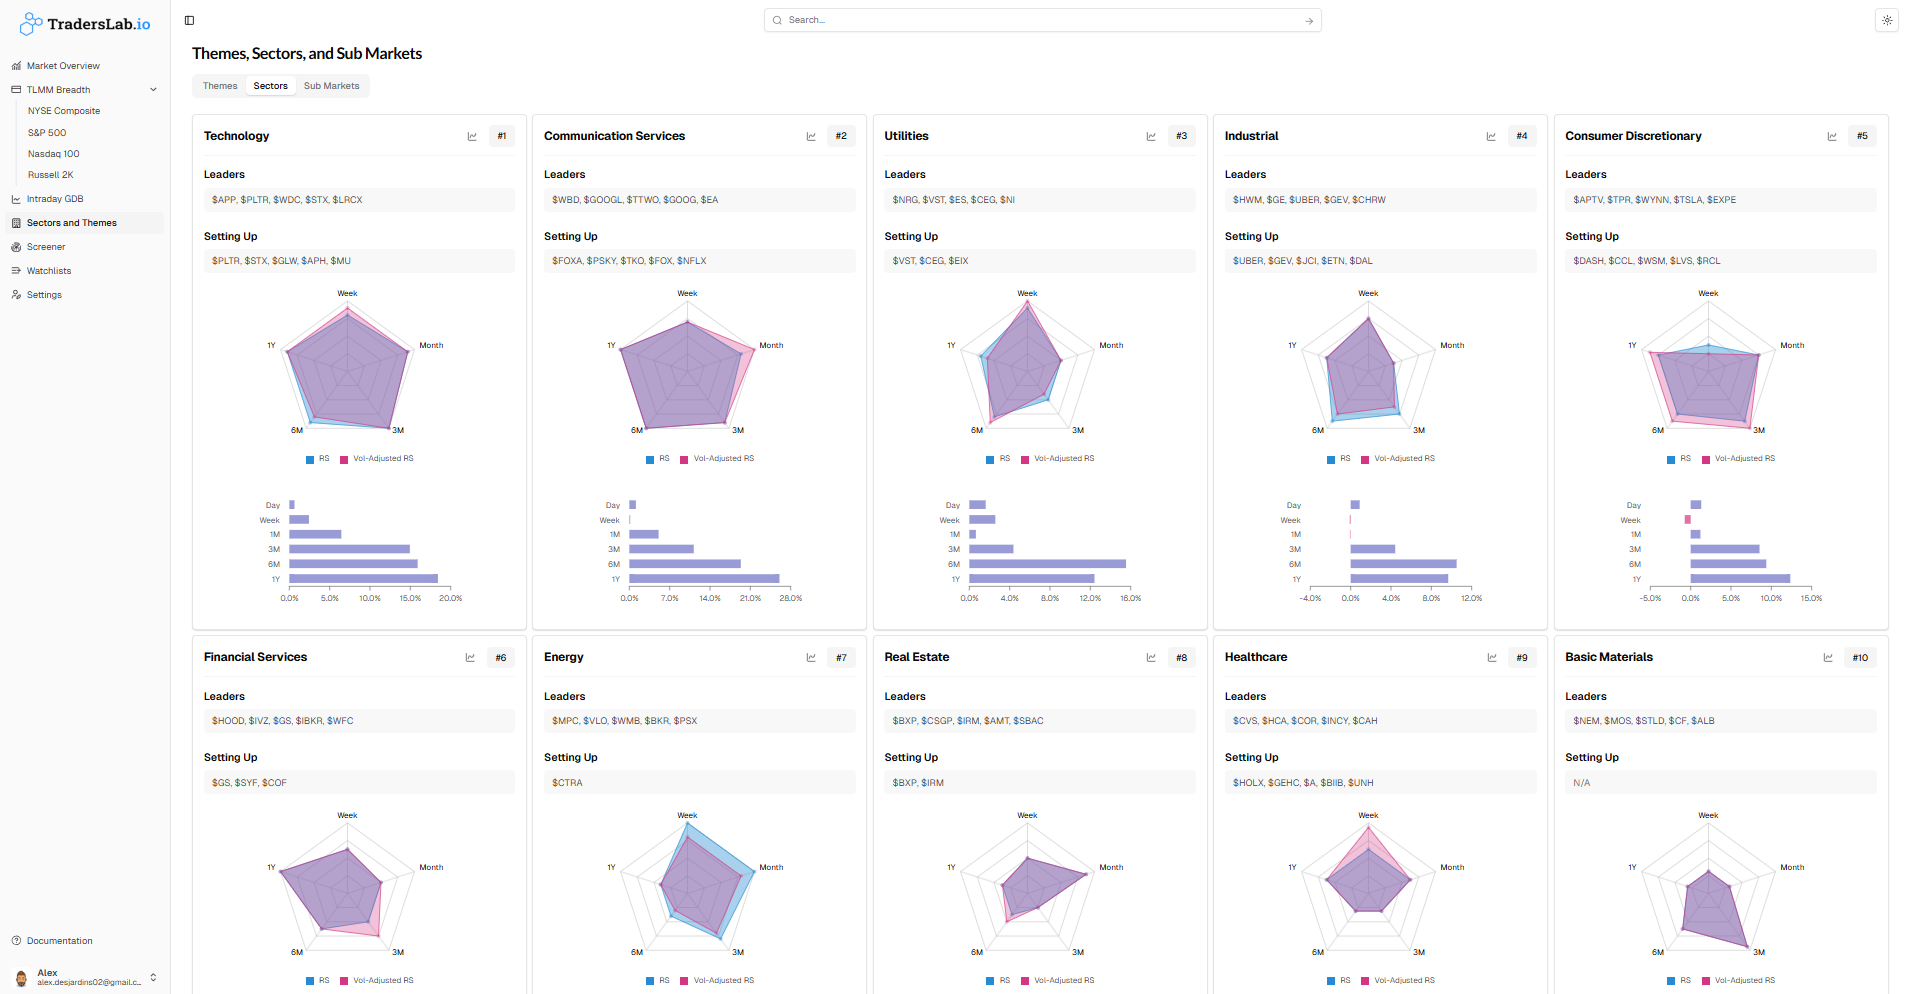Click the #1 rank badge on Technology
The height and width of the screenshot is (994, 1906).
click(502, 136)
